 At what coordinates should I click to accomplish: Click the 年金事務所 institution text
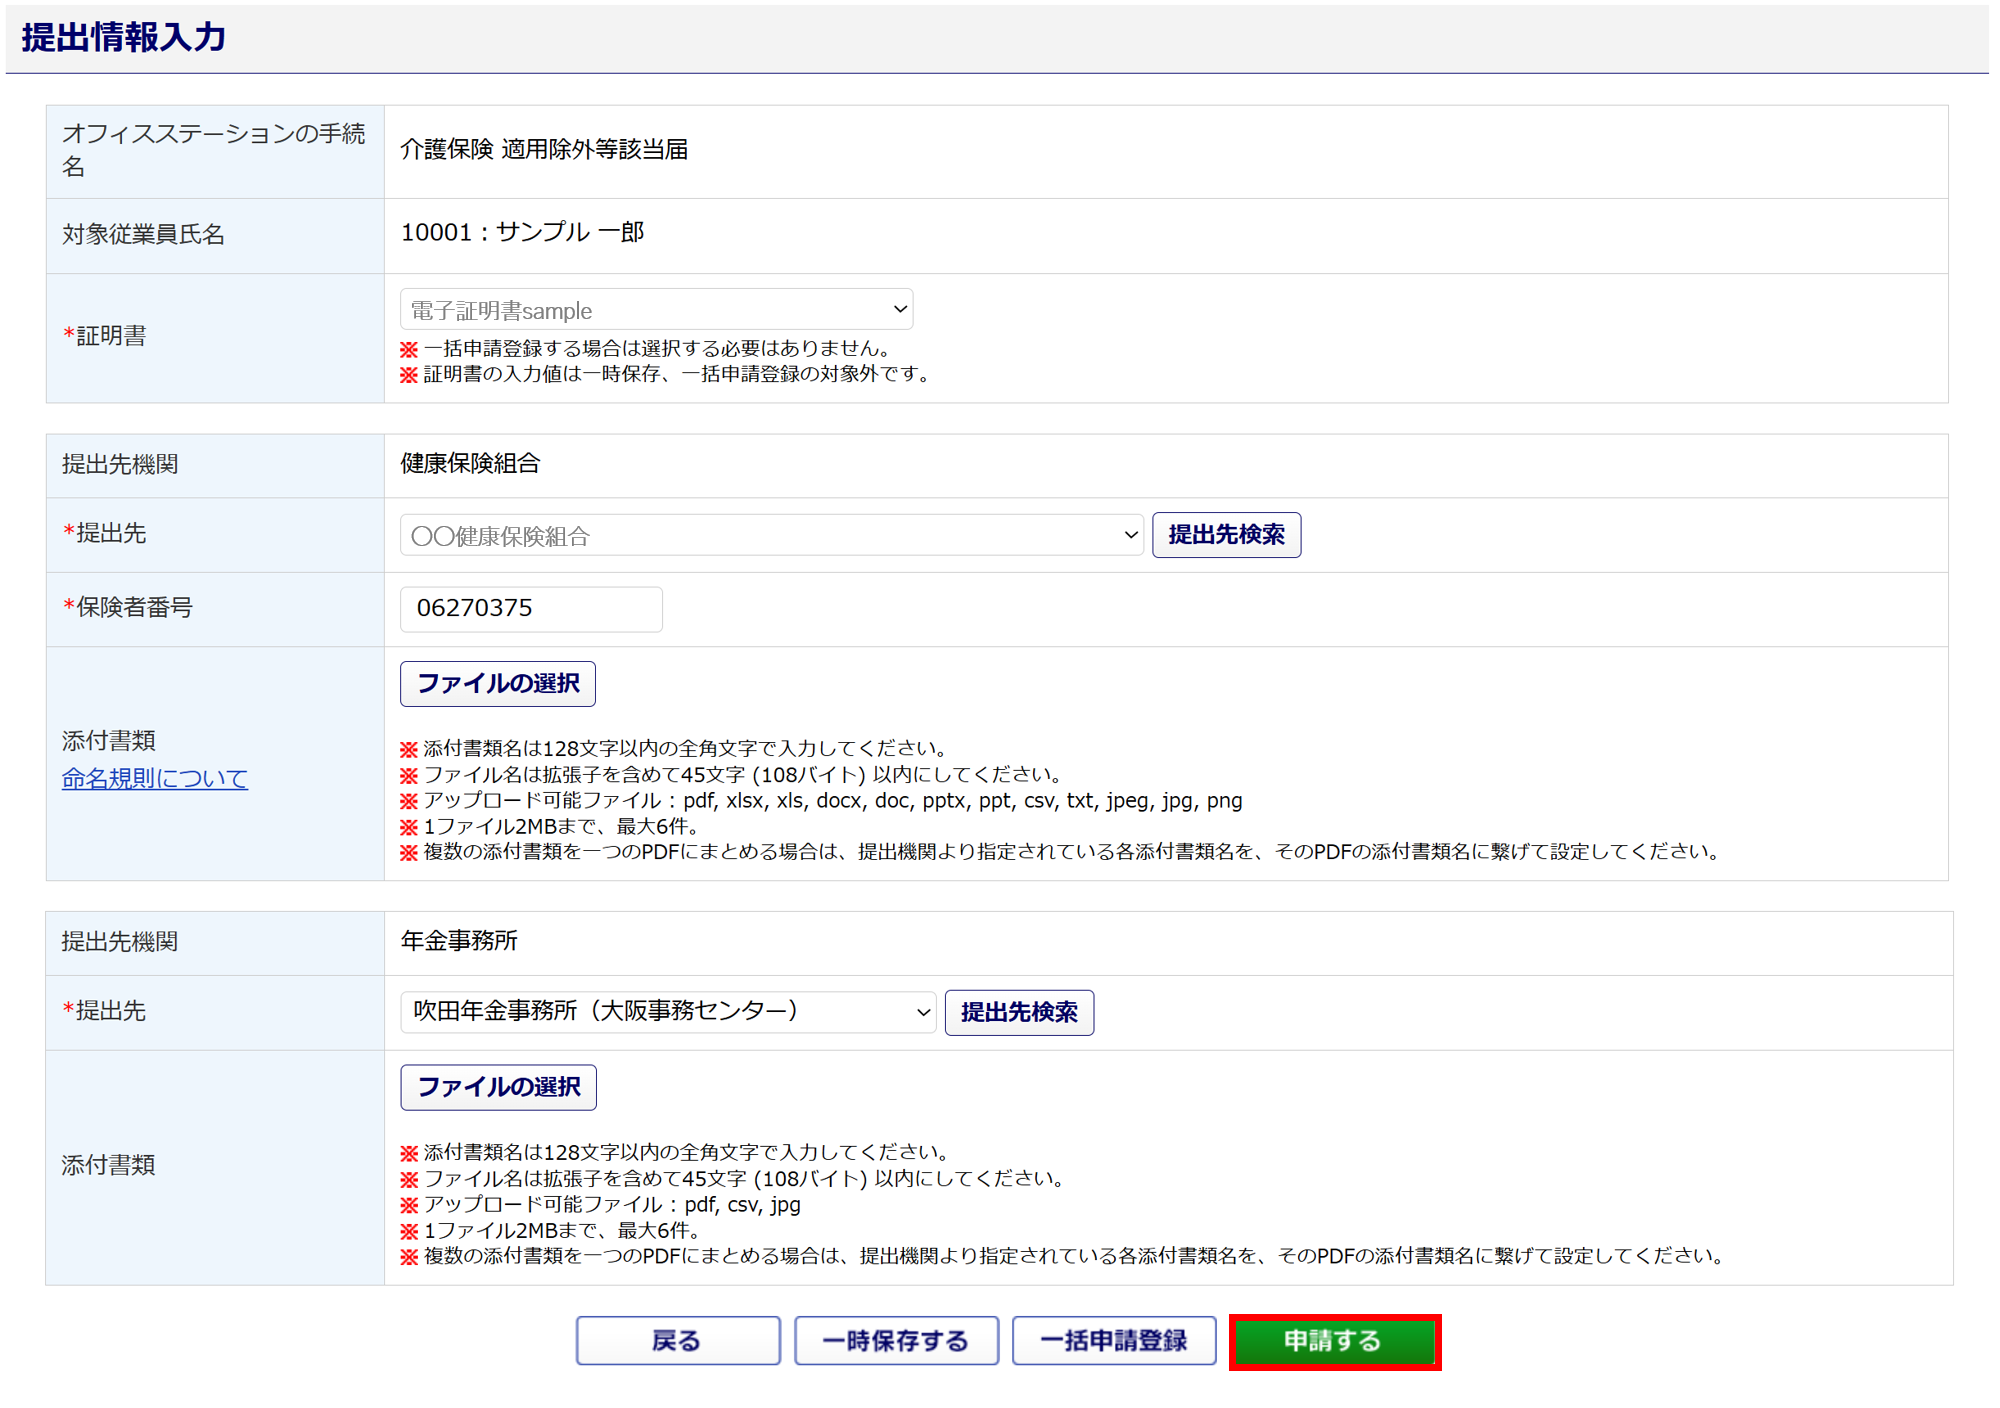tap(459, 941)
